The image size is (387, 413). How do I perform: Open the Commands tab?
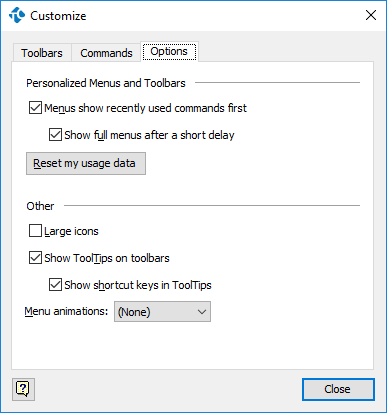pos(106,53)
